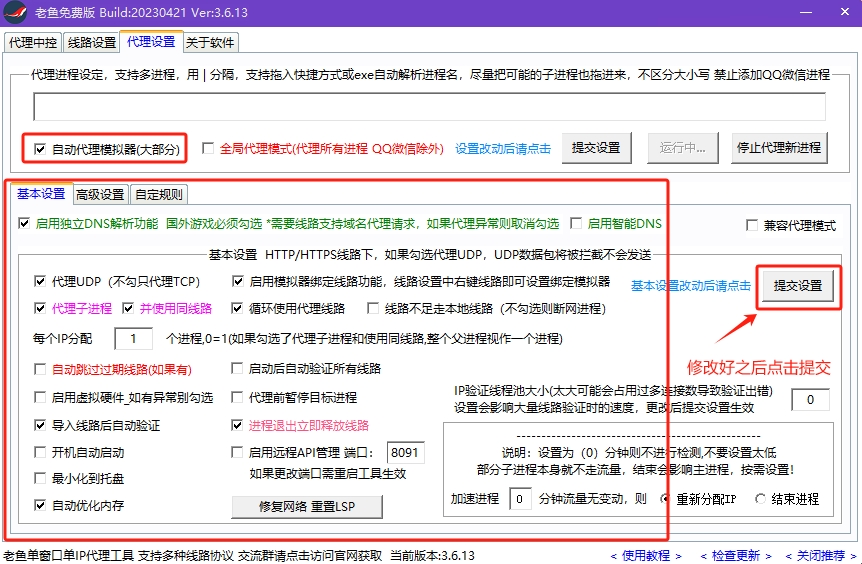Enable 全局代理模式 checkbox
The width and height of the screenshot is (862, 564).
click(x=208, y=148)
